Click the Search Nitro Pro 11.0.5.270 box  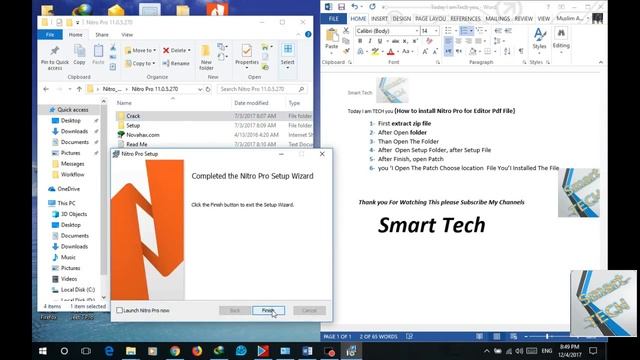pos(262,89)
